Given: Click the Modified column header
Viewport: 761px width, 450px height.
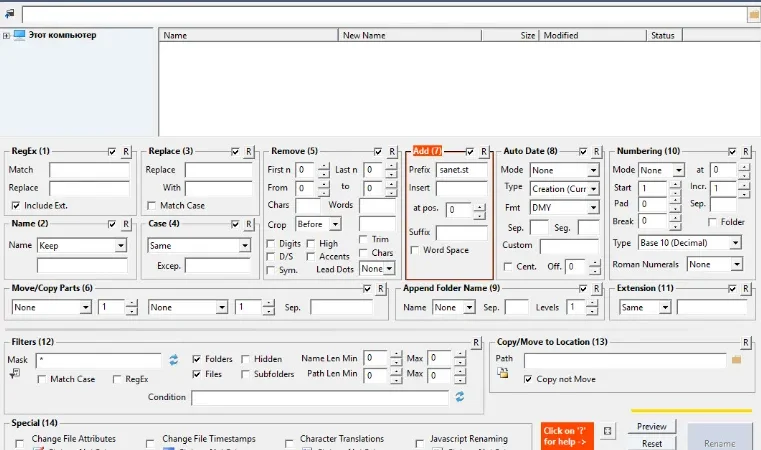Looking at the screenshot, I should pyautogui.click(x=593, y=35).
